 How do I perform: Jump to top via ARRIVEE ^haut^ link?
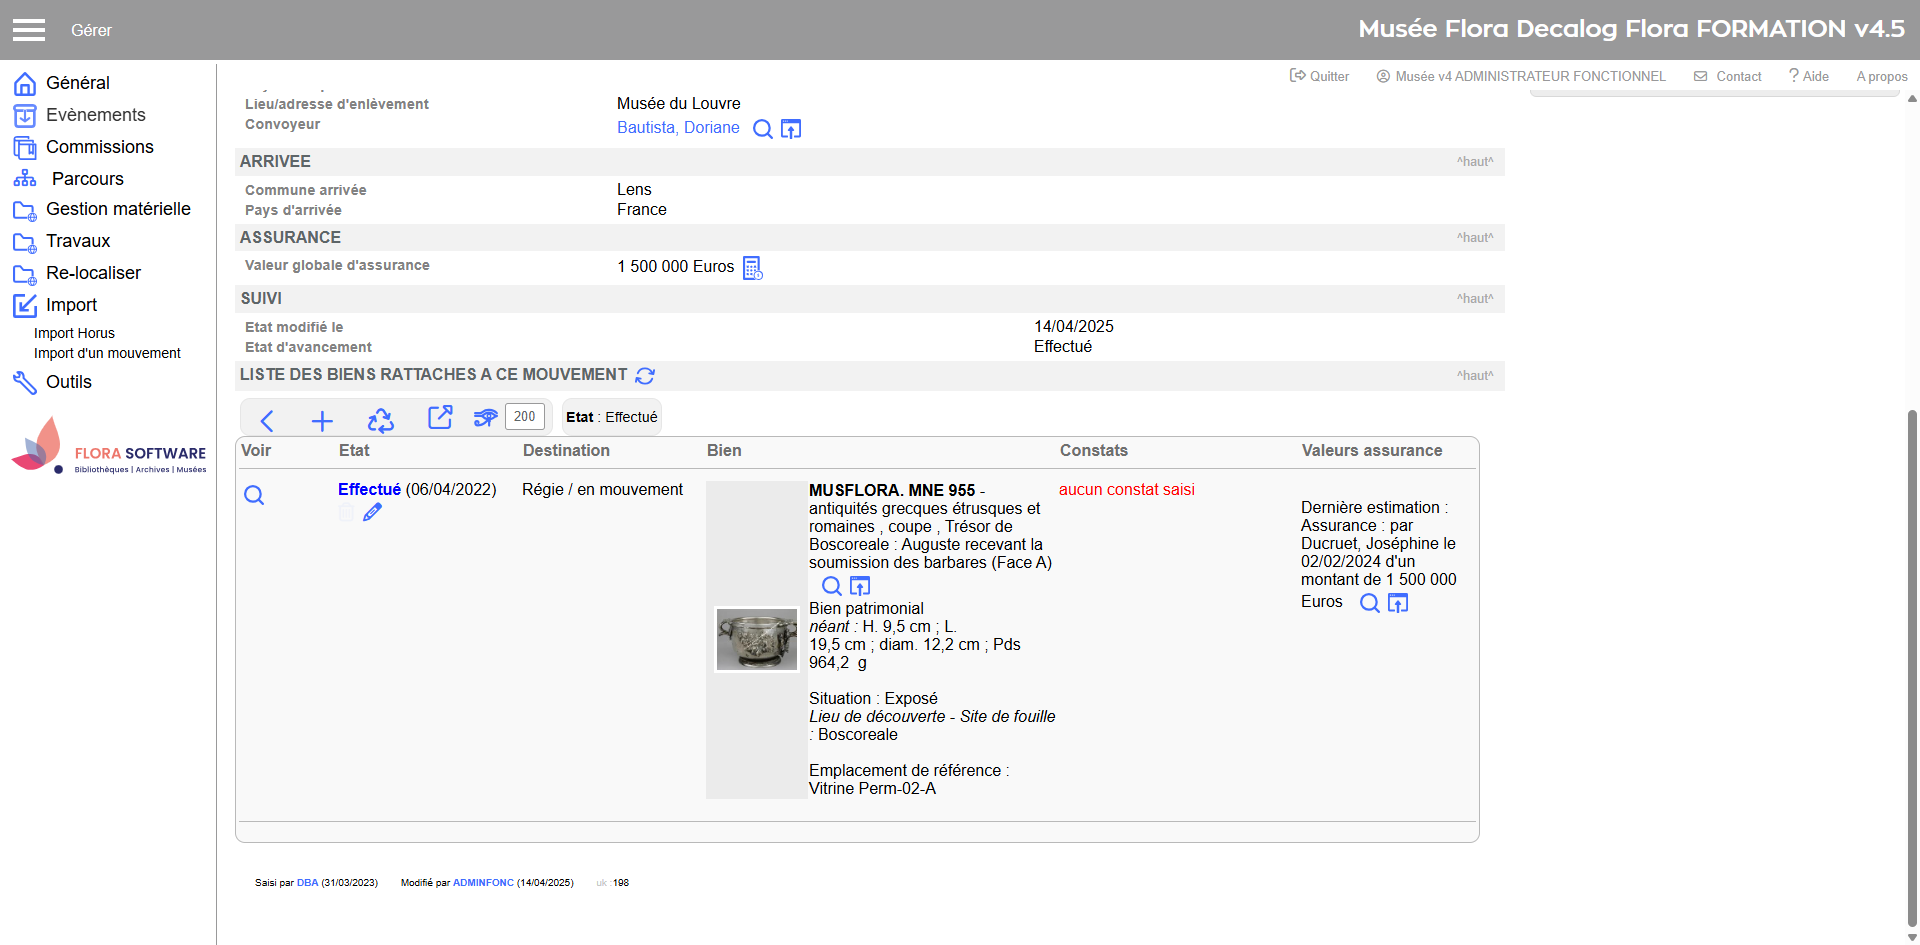pos(1474,162)
